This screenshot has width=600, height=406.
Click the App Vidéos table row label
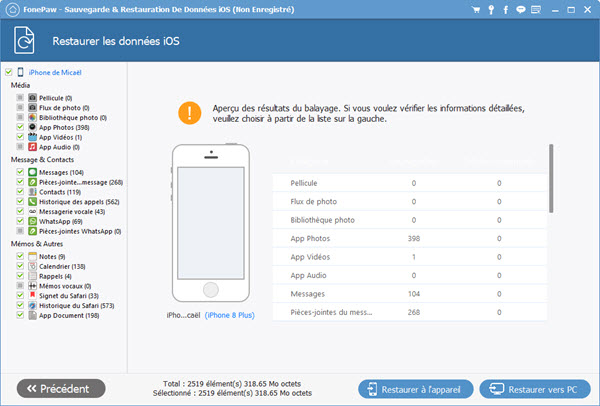pos(310,257)
